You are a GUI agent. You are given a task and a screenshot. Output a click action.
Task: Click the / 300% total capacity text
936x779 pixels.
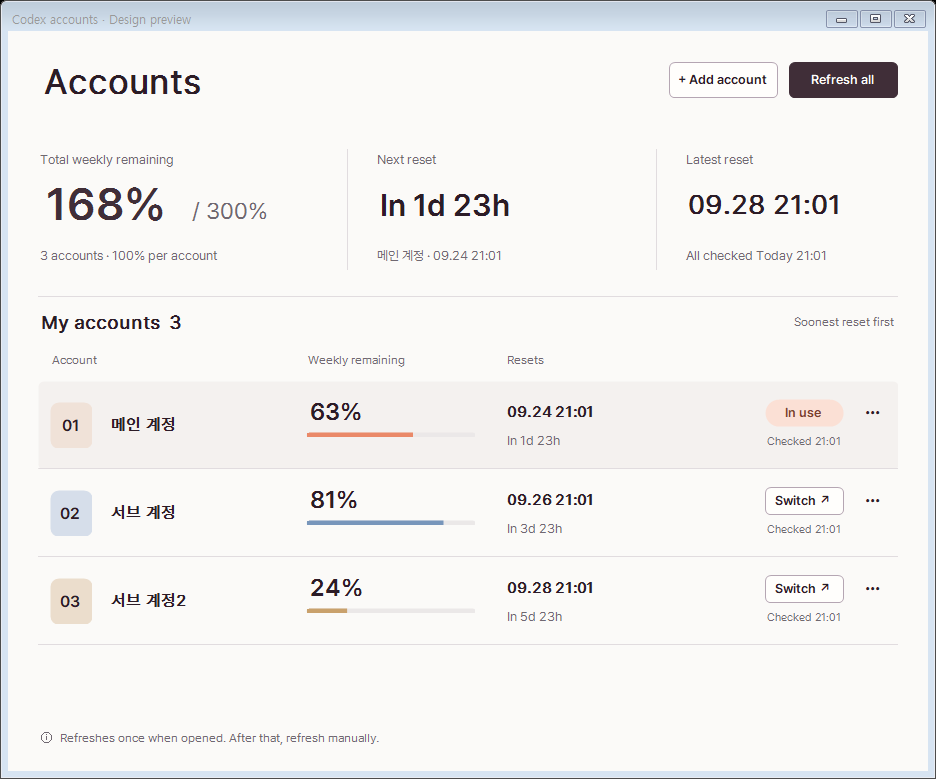(229, 211)
